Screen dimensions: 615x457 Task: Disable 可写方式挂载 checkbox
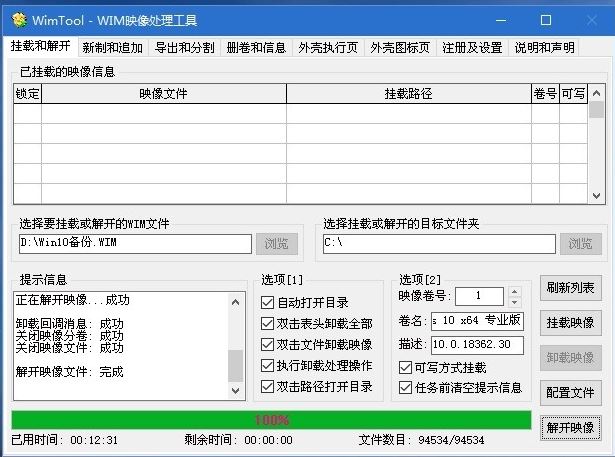point(405,367)
